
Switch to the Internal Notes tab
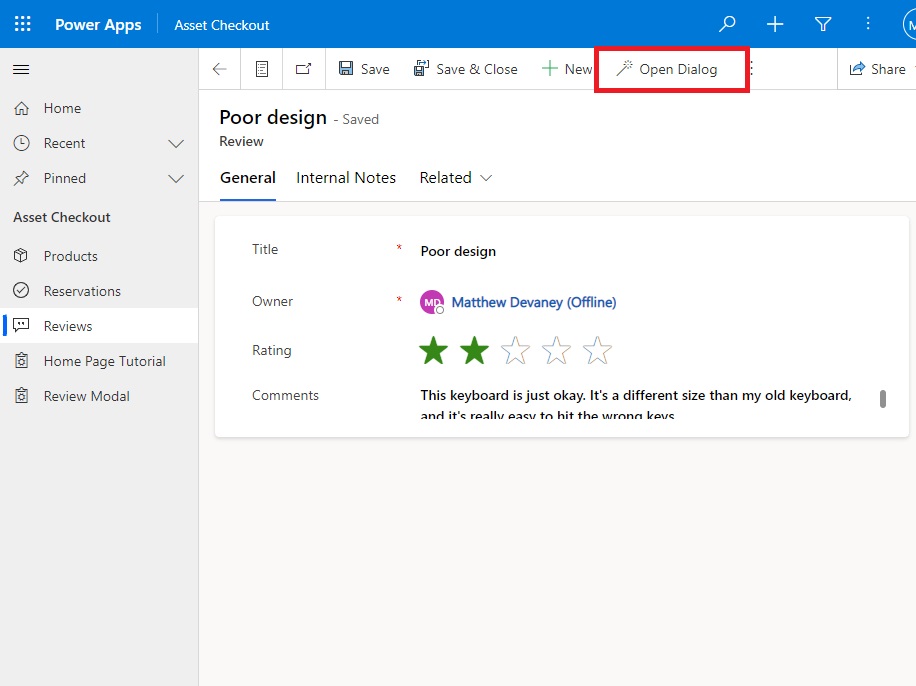346,177
